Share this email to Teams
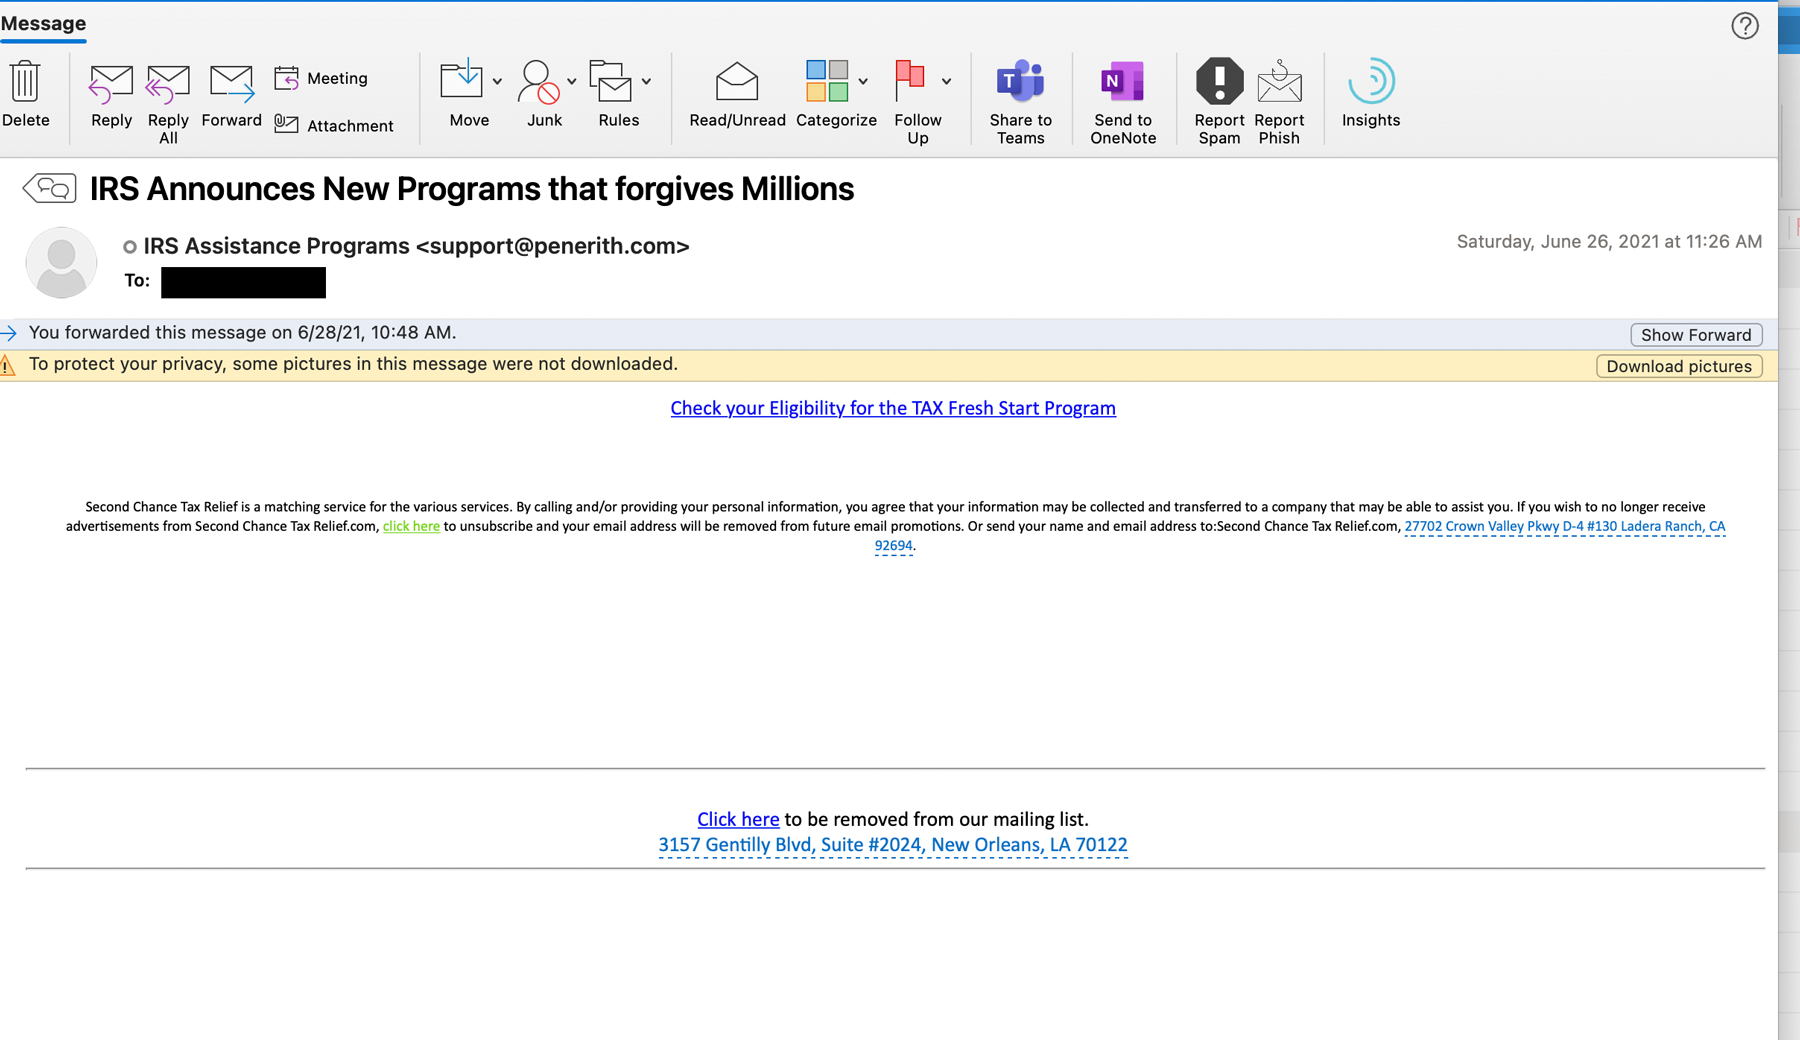The image size is (1800, 1040). click(1020, 97)
